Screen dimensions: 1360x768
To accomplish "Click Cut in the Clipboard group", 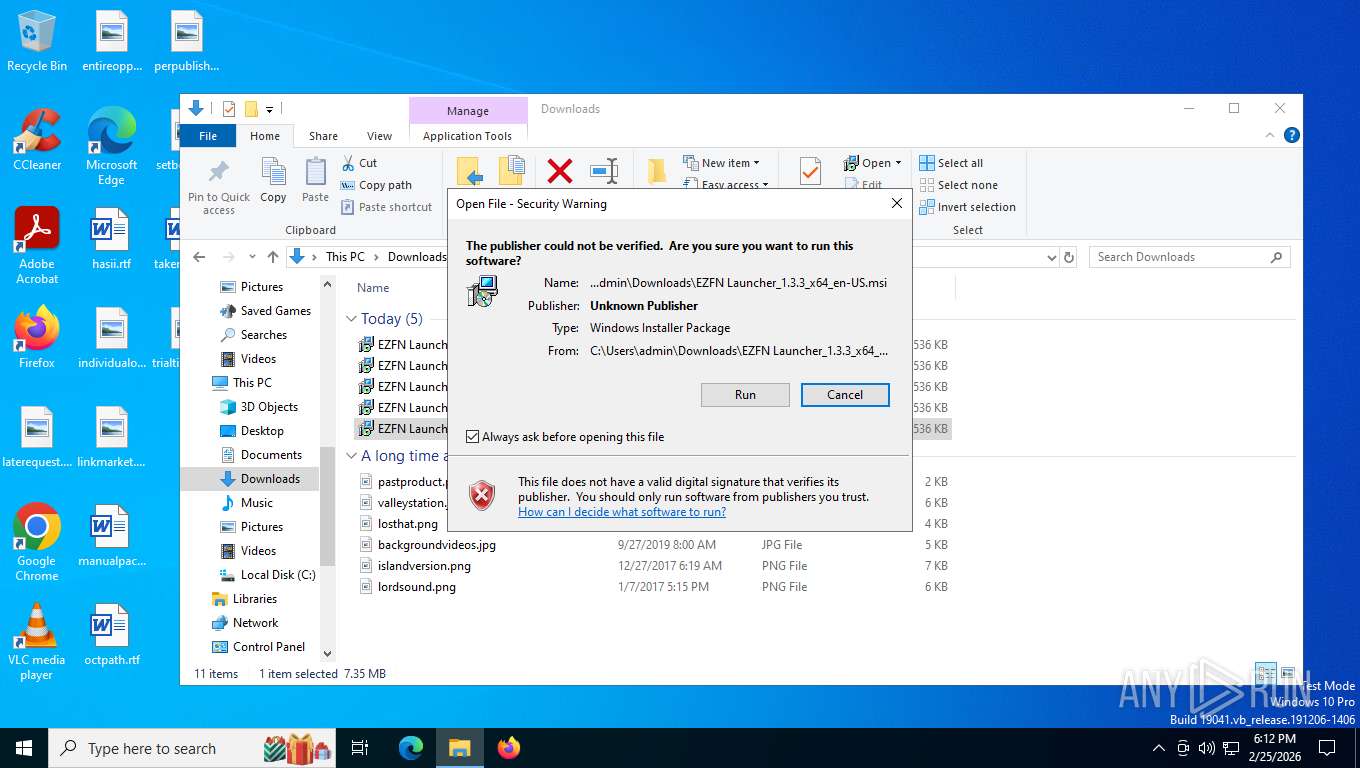I will pyautogui.click(x=359, y=163).
